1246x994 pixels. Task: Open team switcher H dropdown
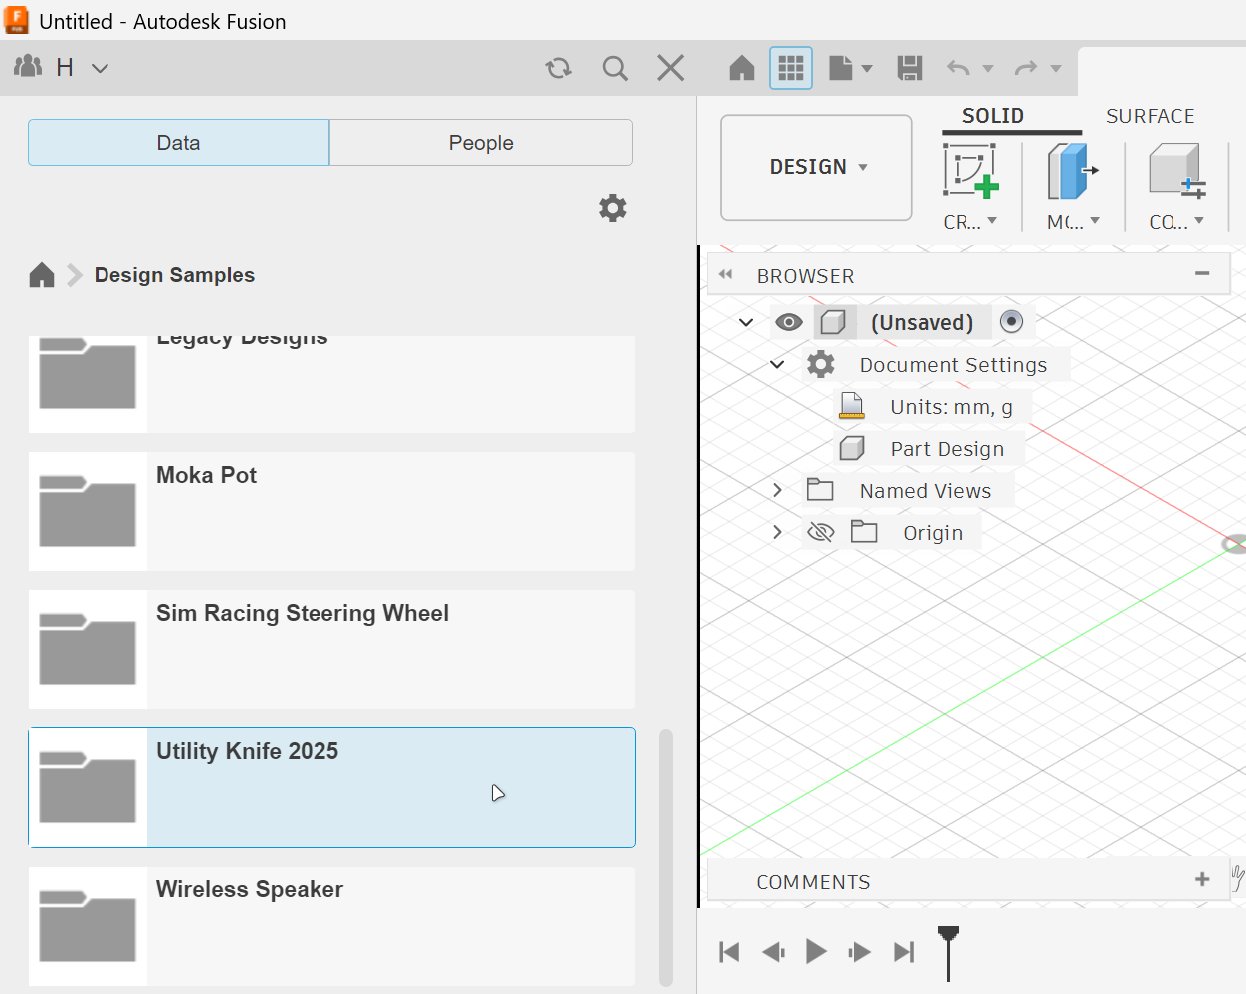82,68
